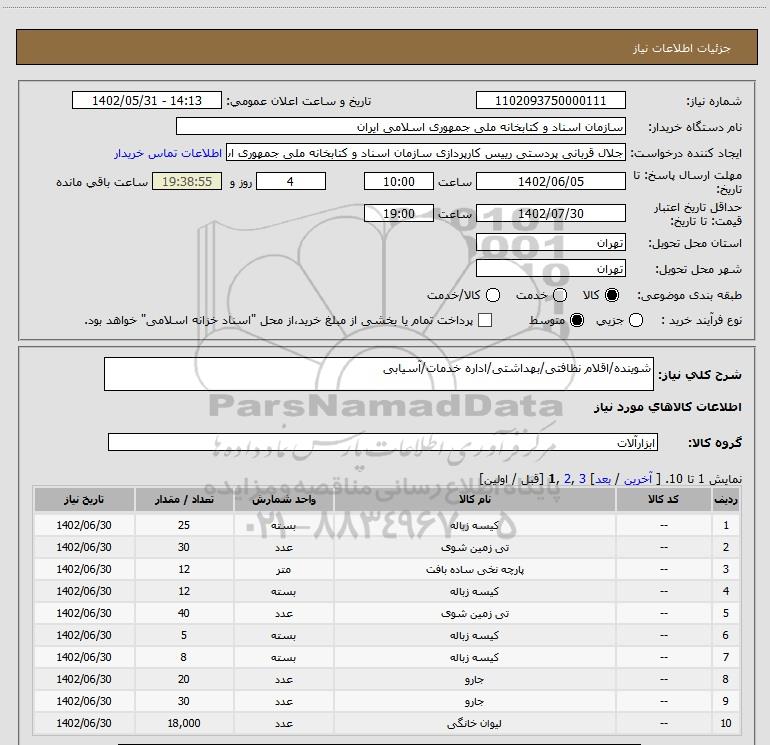Go to the بعد pagination link
This screenshot has height=745, width=770.
(x=603, y=478)
